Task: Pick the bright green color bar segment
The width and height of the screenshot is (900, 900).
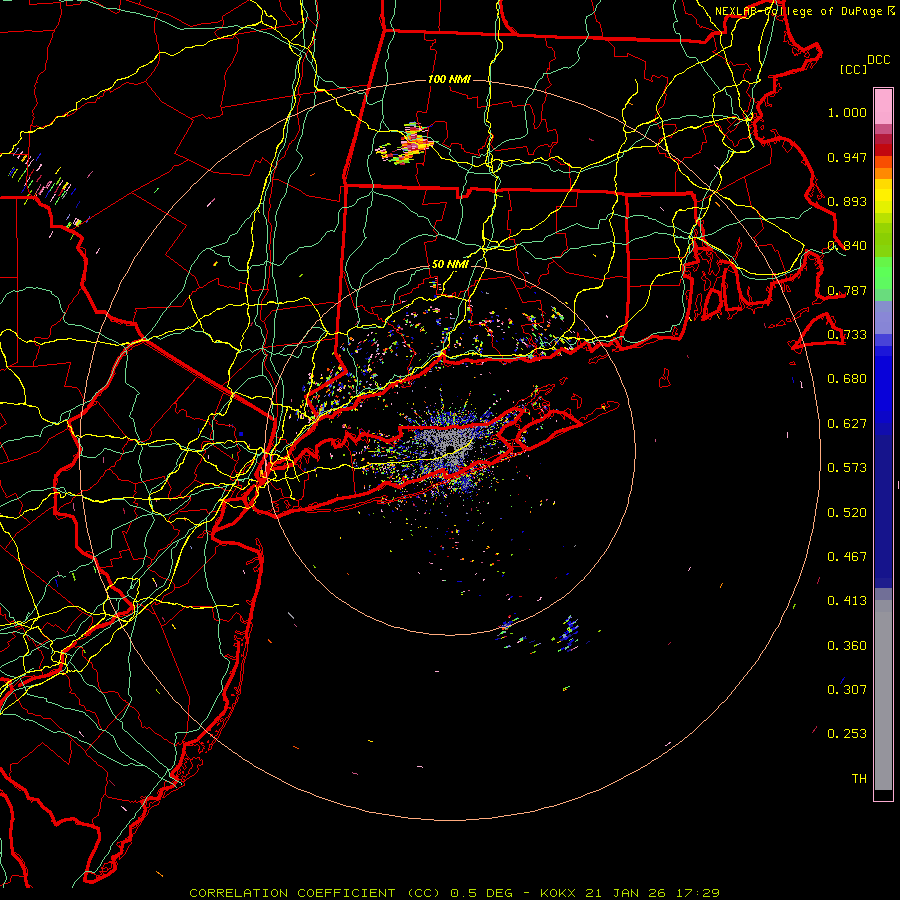Action: click(x=883, y=273)
